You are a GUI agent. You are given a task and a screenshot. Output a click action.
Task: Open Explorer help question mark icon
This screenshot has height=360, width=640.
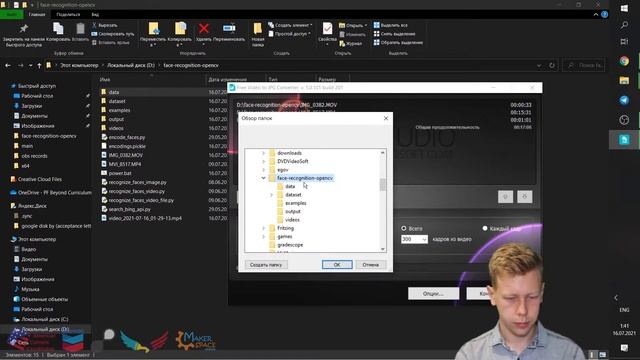pyautogui.click(x=604, y=14)
